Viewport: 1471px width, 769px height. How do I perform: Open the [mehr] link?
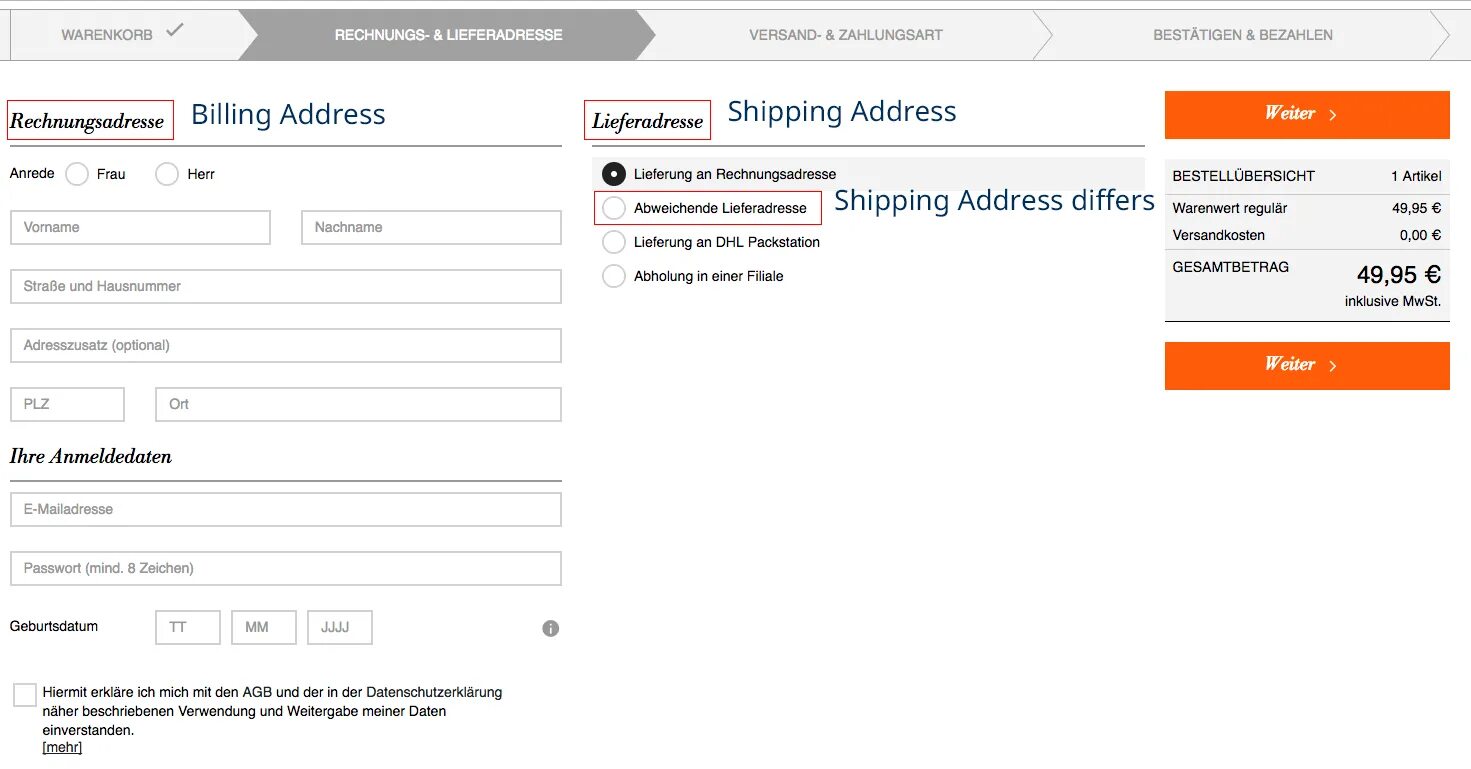(x=62, y=747)
